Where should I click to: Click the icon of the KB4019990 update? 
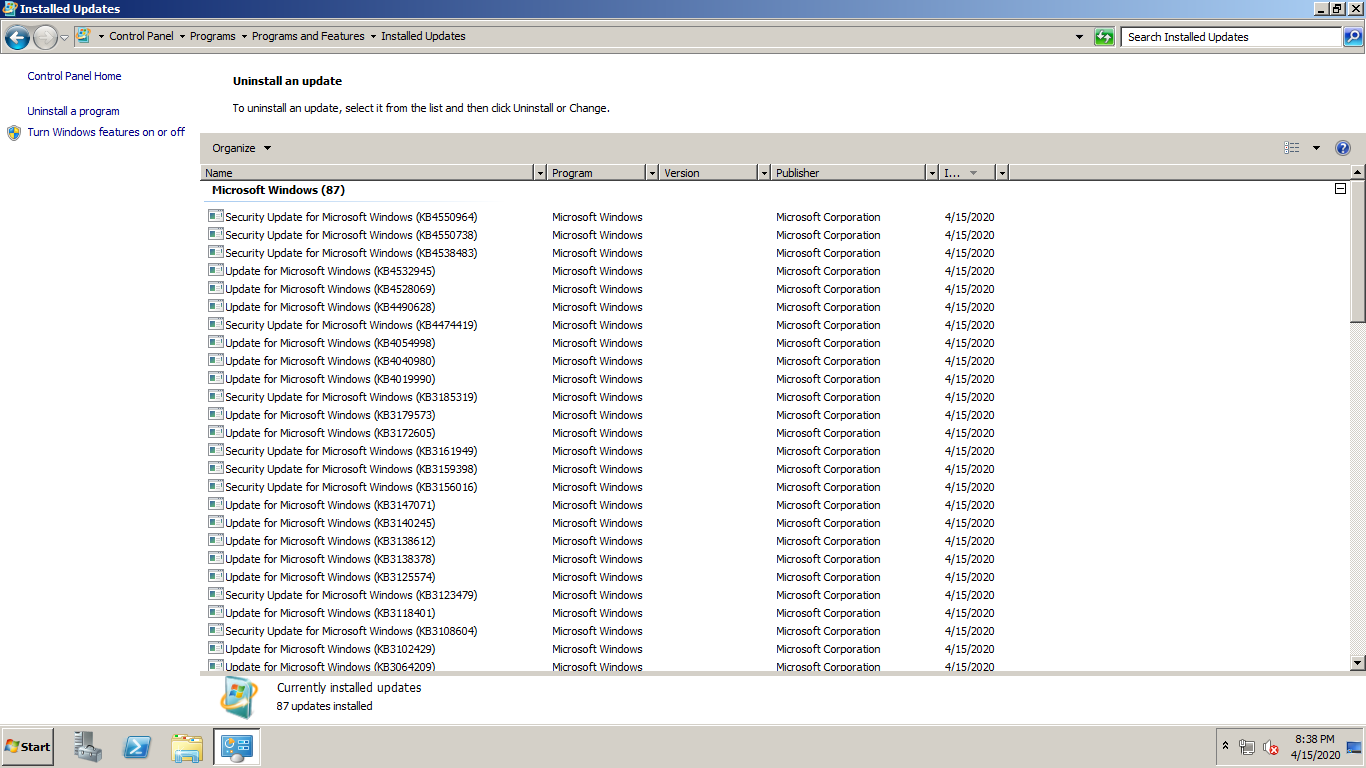[x=216, y=378]
